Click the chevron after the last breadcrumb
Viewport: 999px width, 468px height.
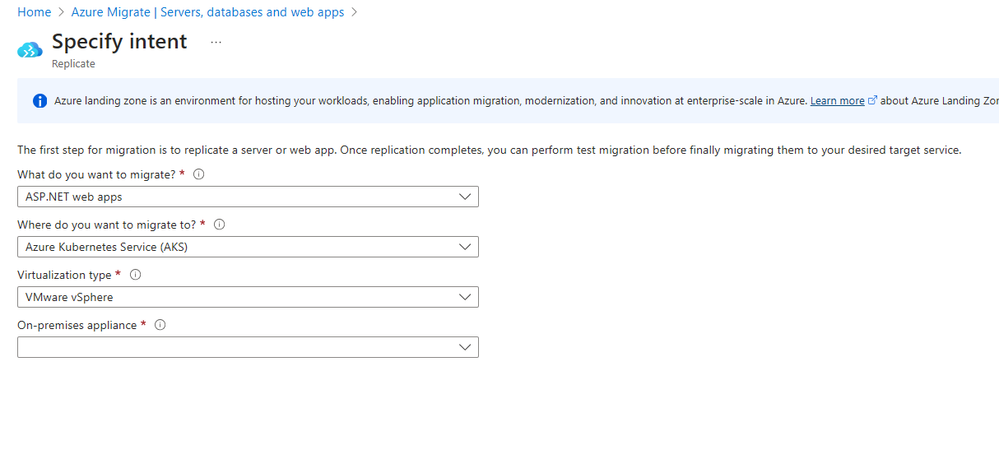click(355, 12)
